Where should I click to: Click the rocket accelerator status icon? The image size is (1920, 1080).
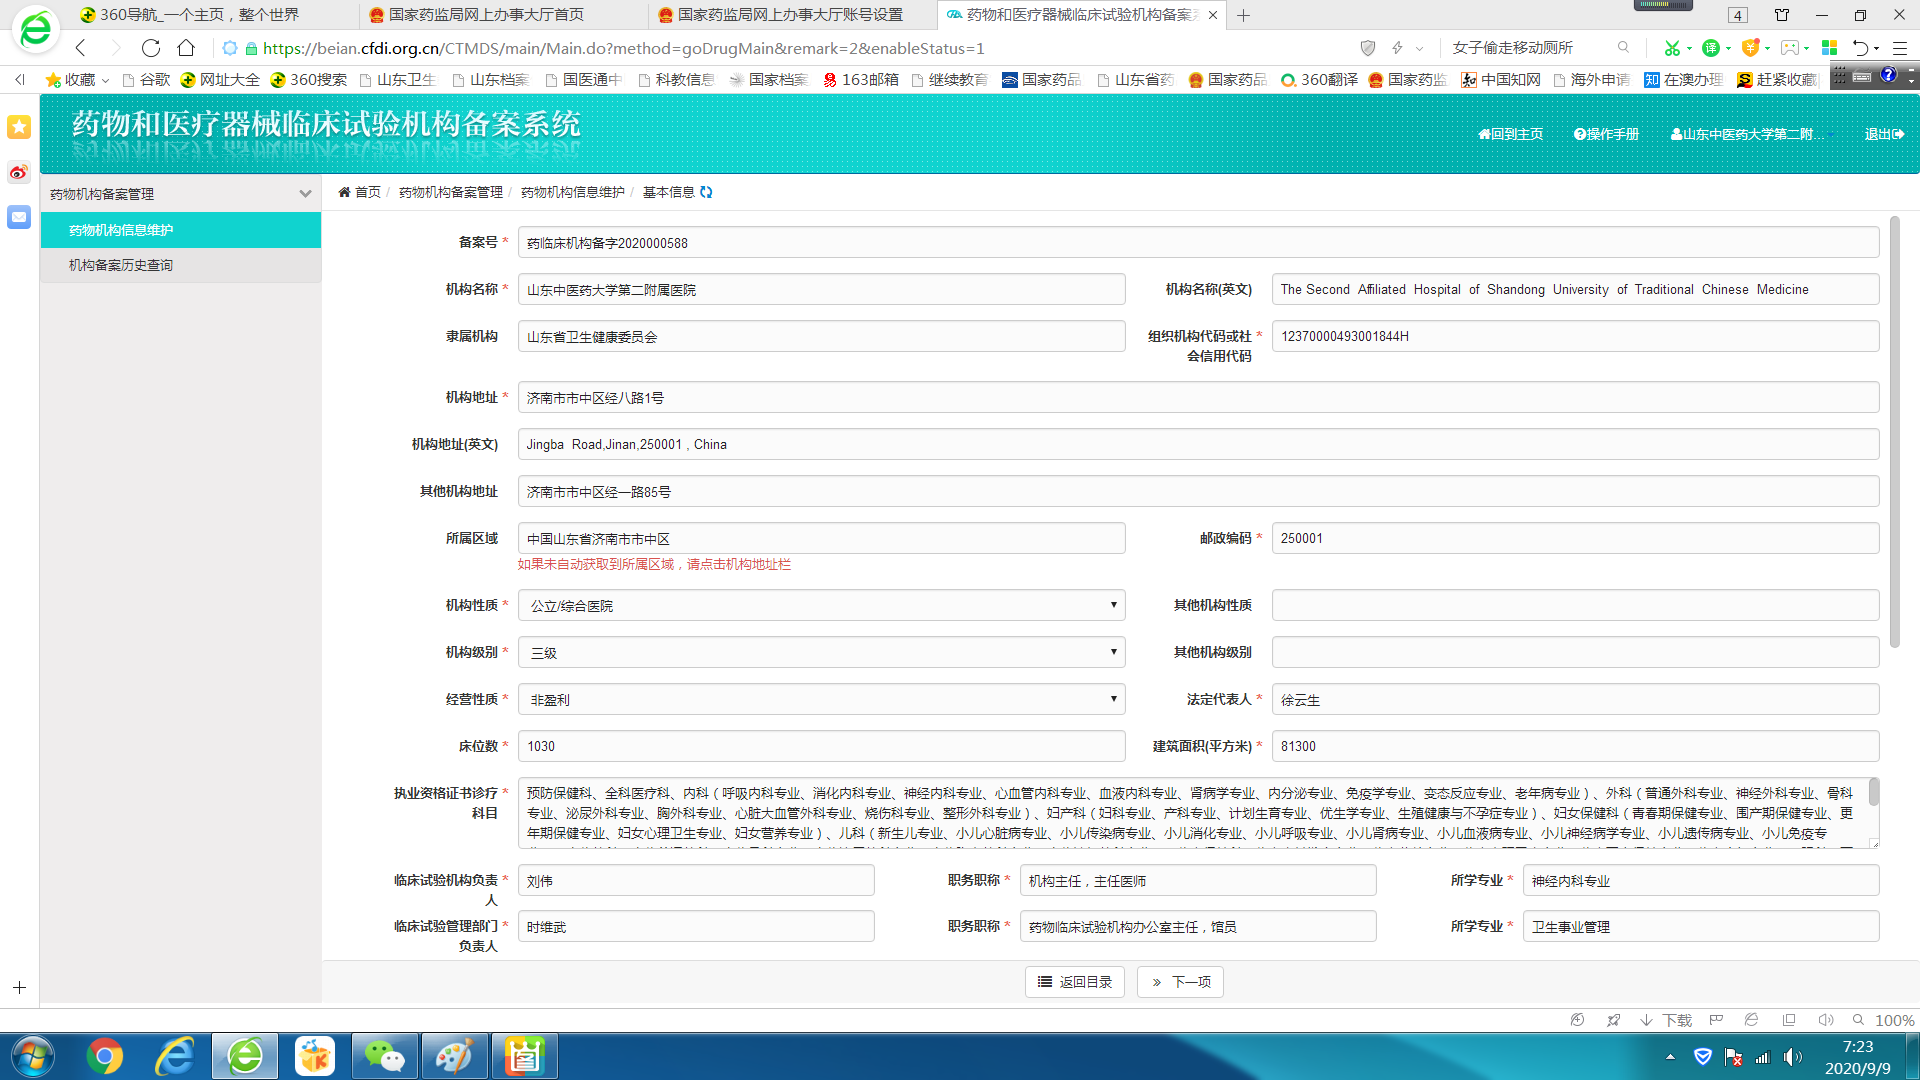pos(1613,1020)
